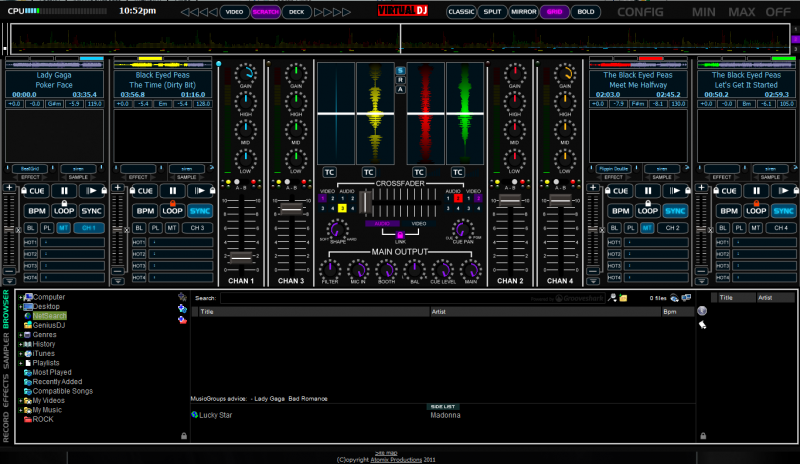Switch to VIDEO view
The height and width of the screenshot is (464, 800).
234,12
